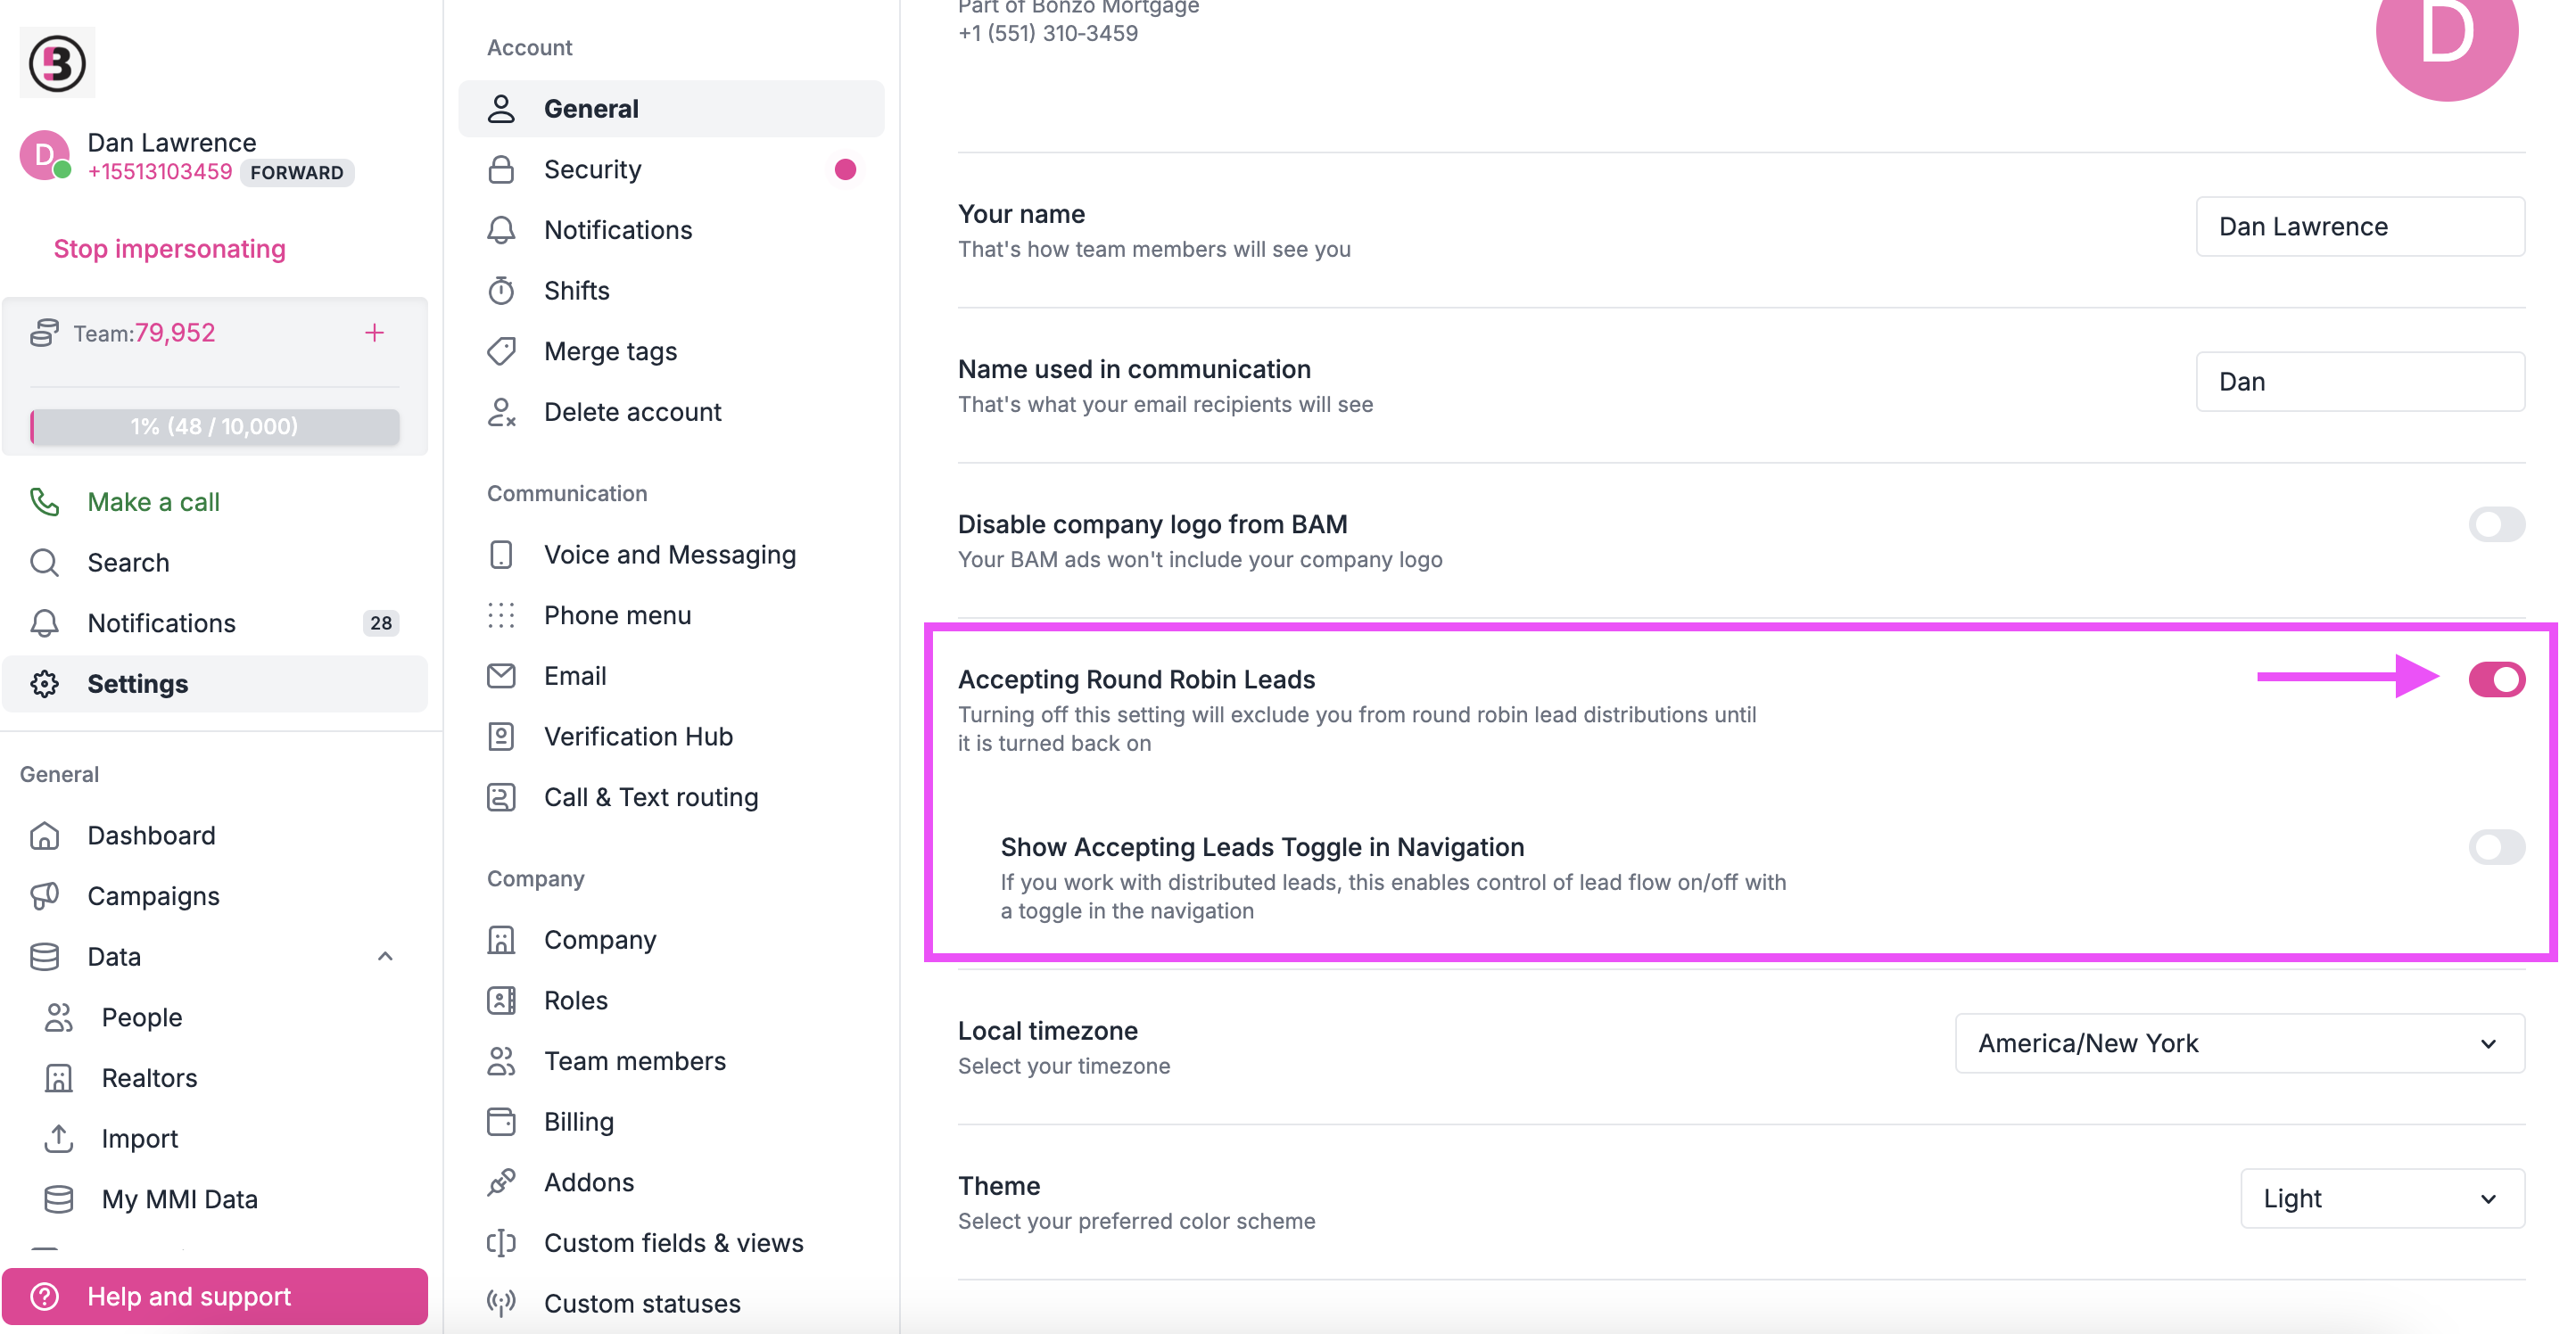Click the Merge tags tag icon

(501, 351)
